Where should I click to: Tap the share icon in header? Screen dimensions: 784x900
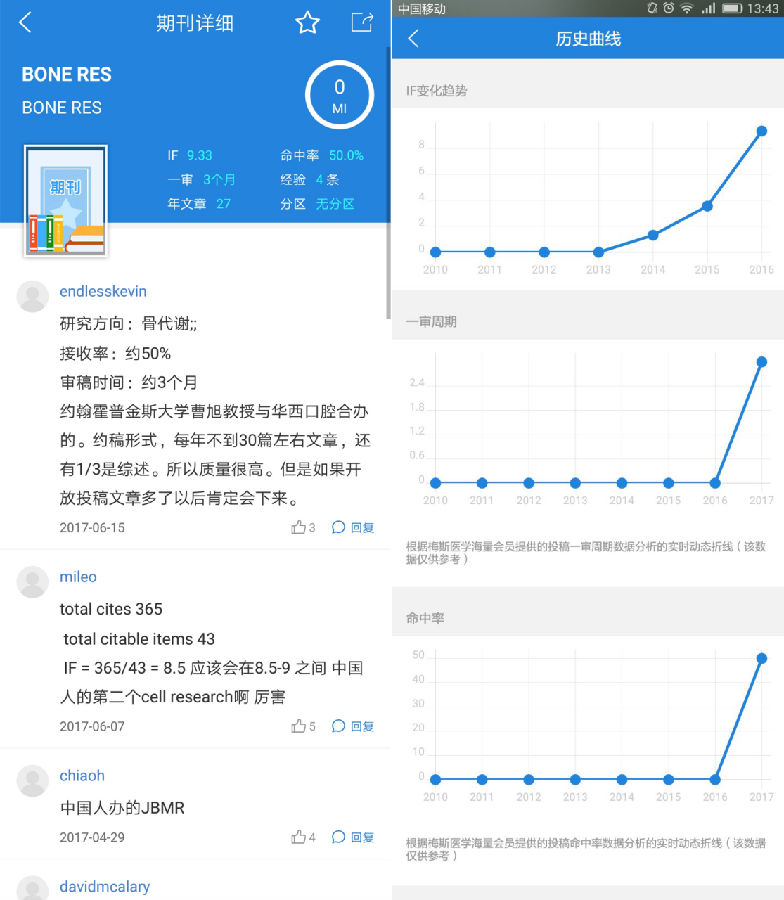pyautogui.click(x=361, y=23)
